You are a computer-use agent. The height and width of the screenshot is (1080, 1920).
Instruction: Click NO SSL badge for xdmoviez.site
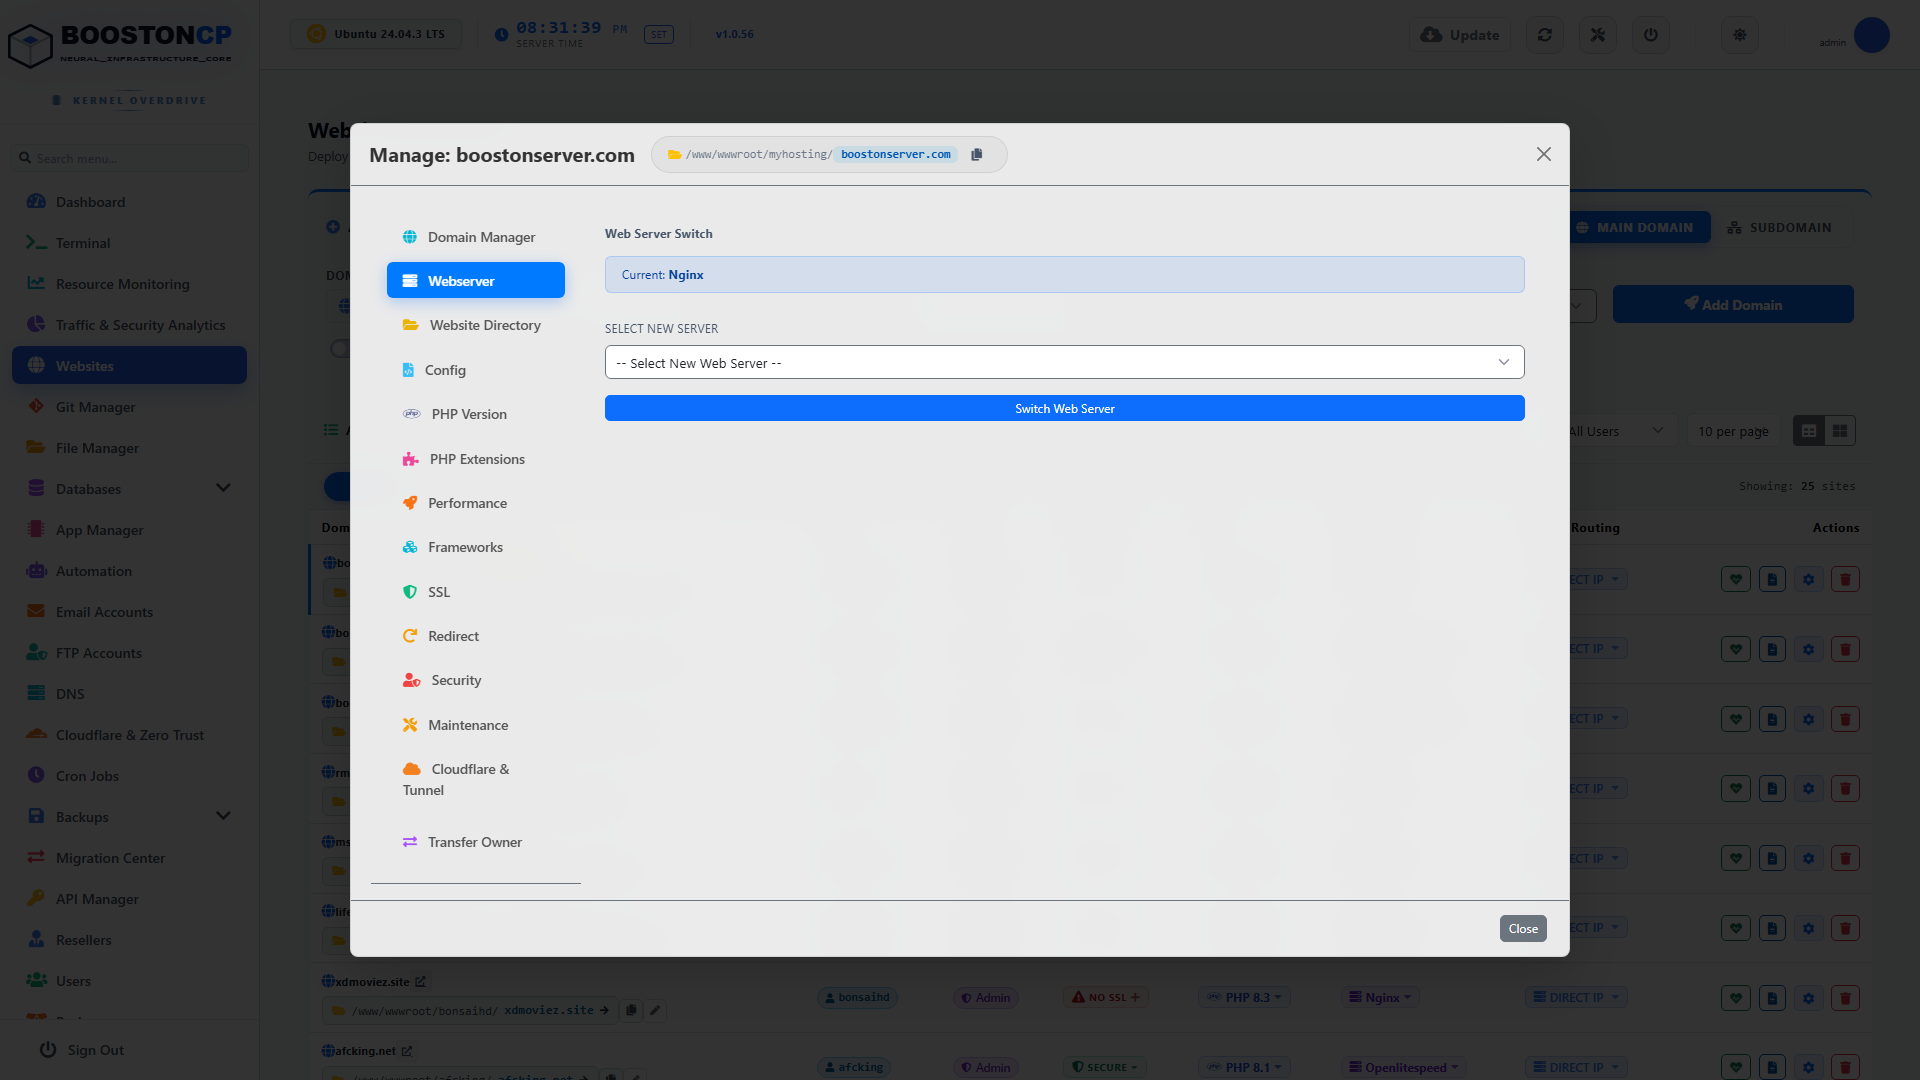tap(1105, 998)
